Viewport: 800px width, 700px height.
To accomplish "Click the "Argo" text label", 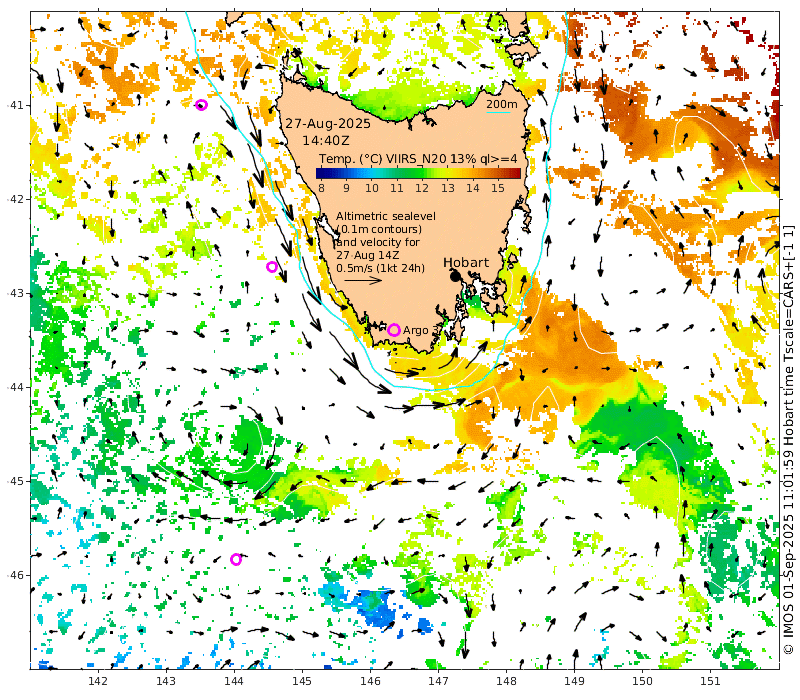I will (416, 331).
